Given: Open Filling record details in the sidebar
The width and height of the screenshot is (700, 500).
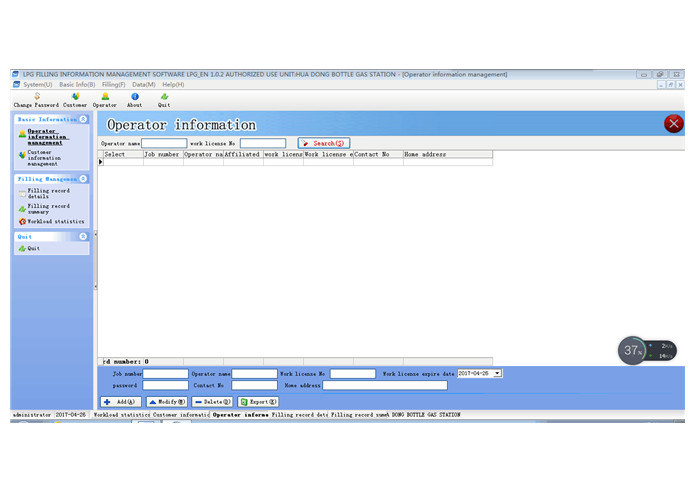Looking at the screenshot, I should pos(48,193).
